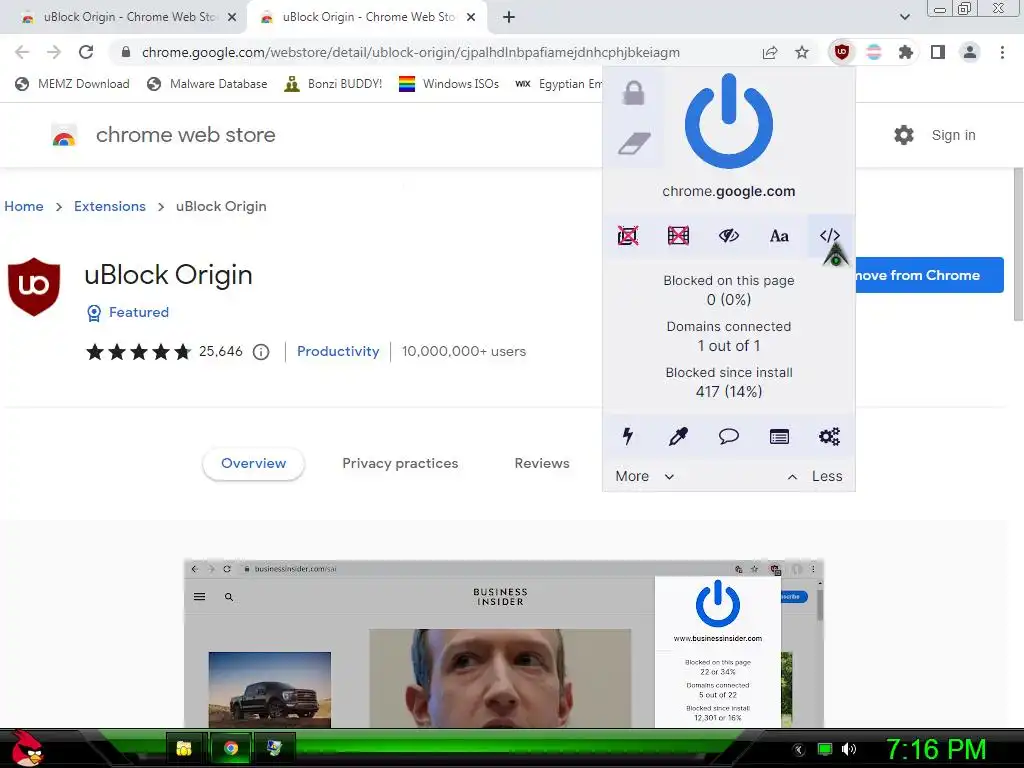
Task: Toggle disable JavaScript code icon
Action: tap(829, 236)
